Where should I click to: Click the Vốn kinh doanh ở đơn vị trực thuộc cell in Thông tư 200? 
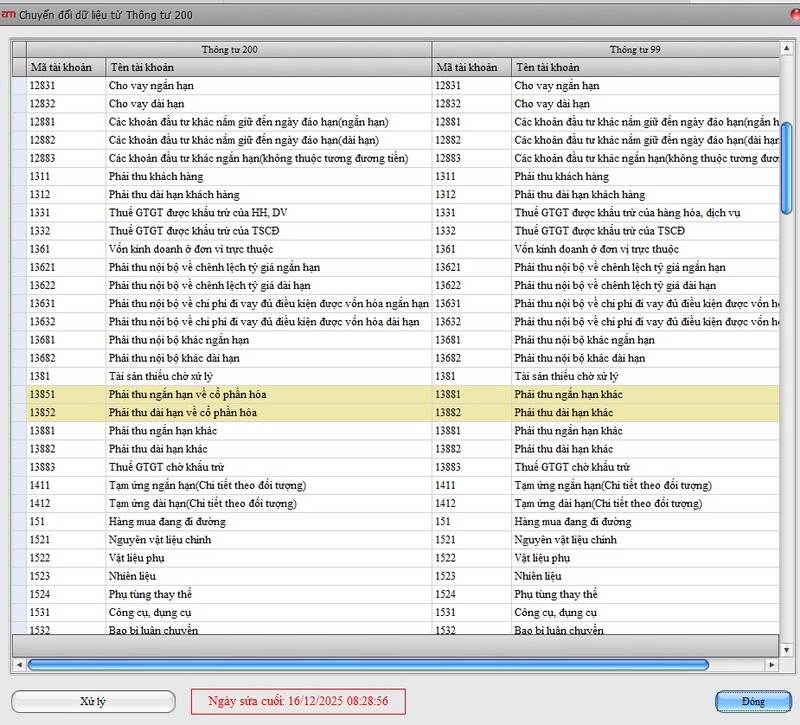(267, 249)
